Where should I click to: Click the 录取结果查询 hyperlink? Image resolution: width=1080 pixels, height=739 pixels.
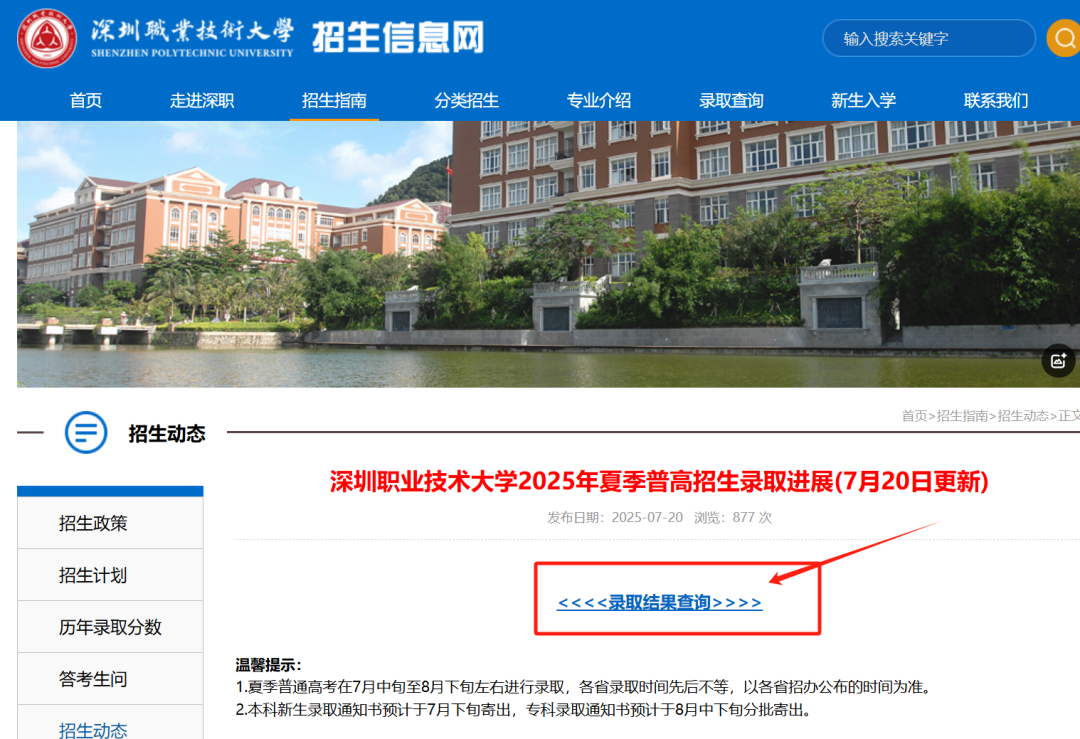pyautogui.click(x=660, y=603)
